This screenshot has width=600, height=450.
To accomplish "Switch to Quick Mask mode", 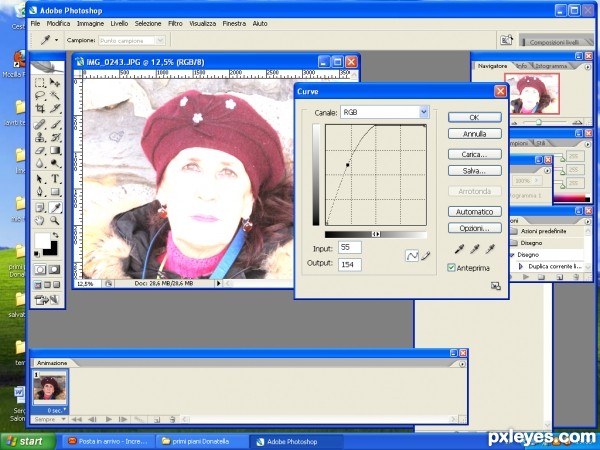I will click(55, 269).
